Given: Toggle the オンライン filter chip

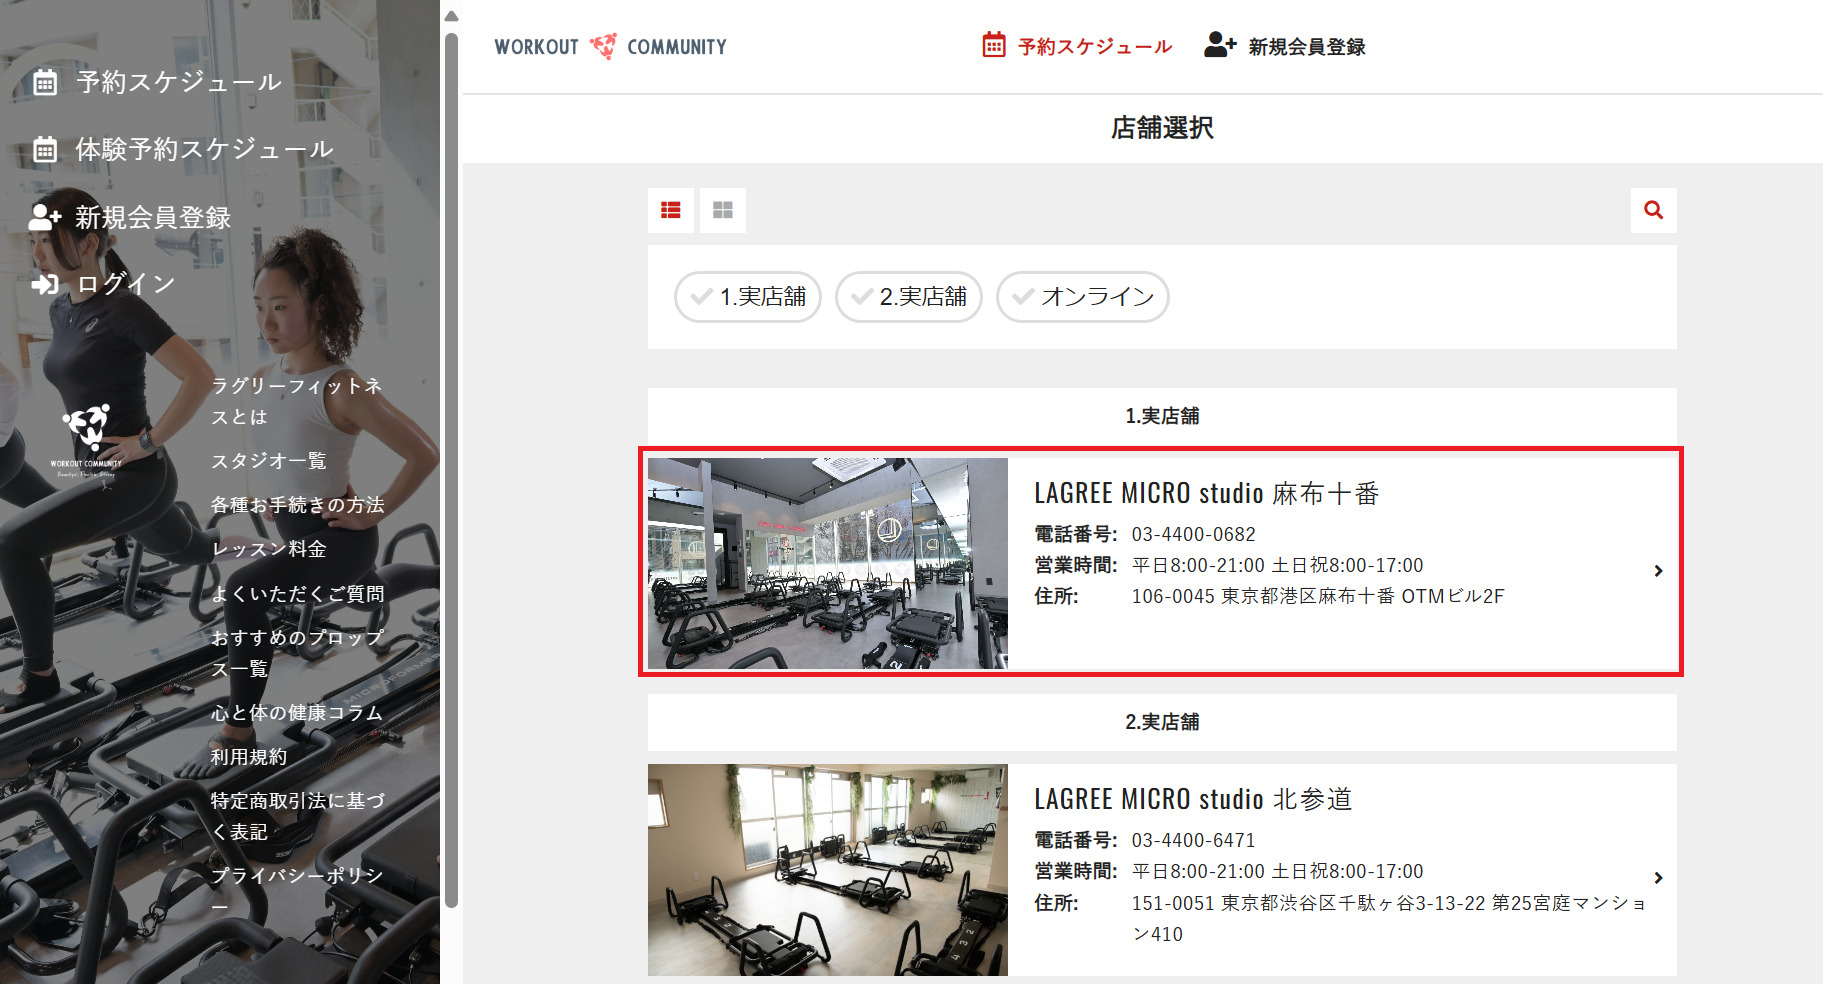Looking at the screenshot, I should click(1083, 297).
